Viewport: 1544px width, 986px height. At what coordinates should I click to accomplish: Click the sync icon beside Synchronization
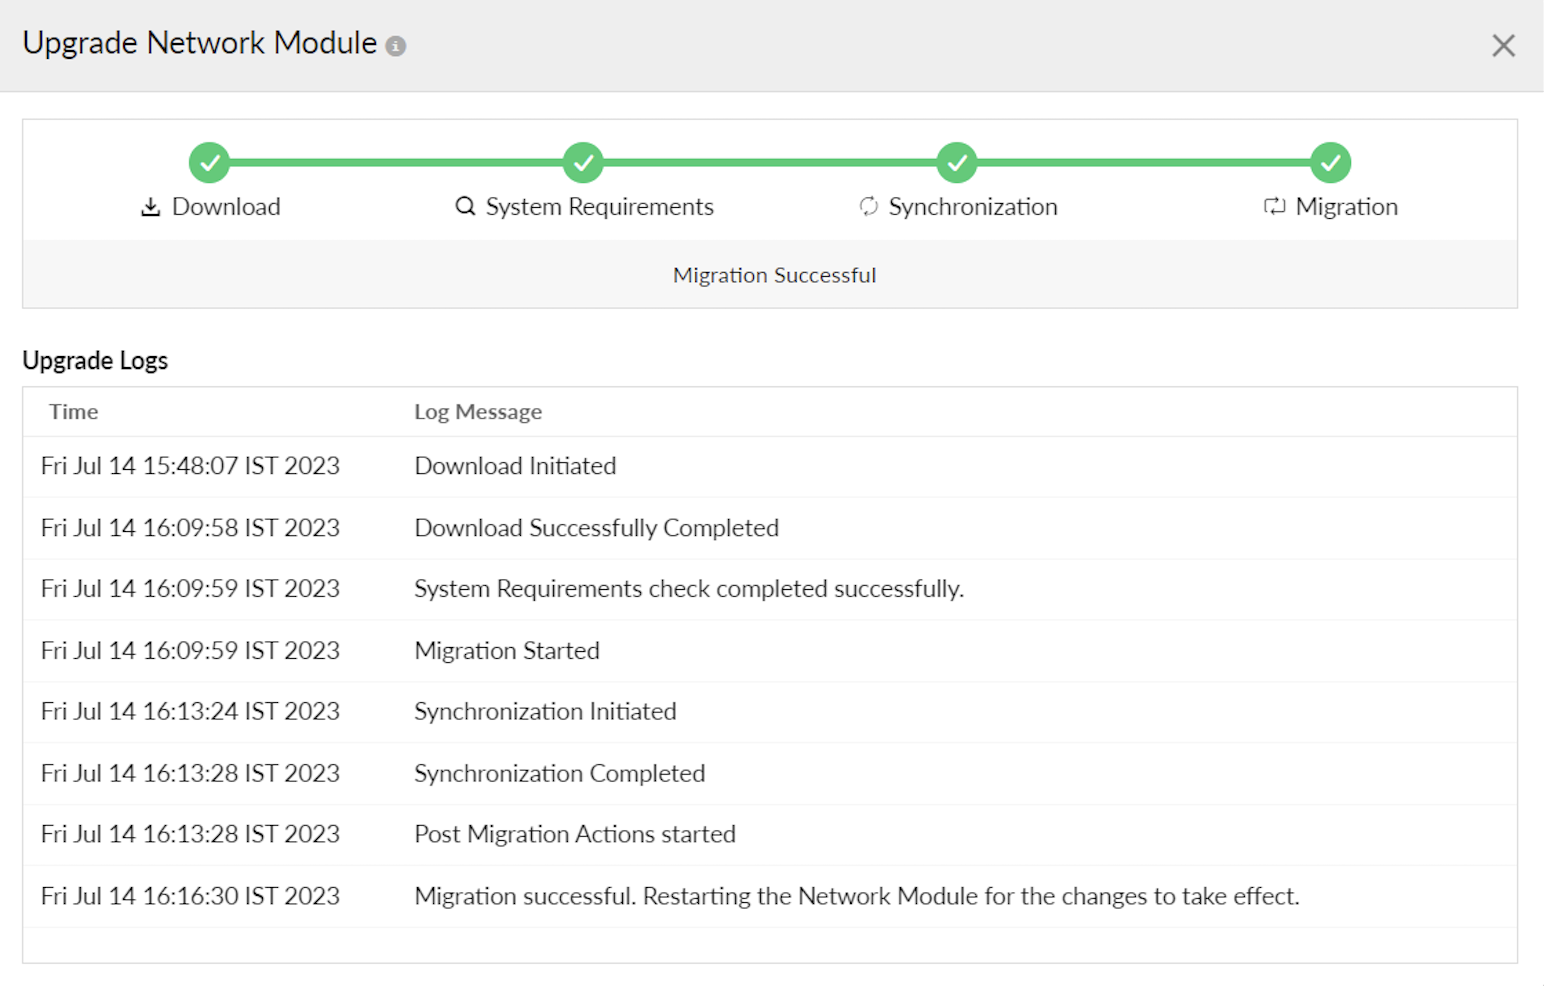[868, 207]
